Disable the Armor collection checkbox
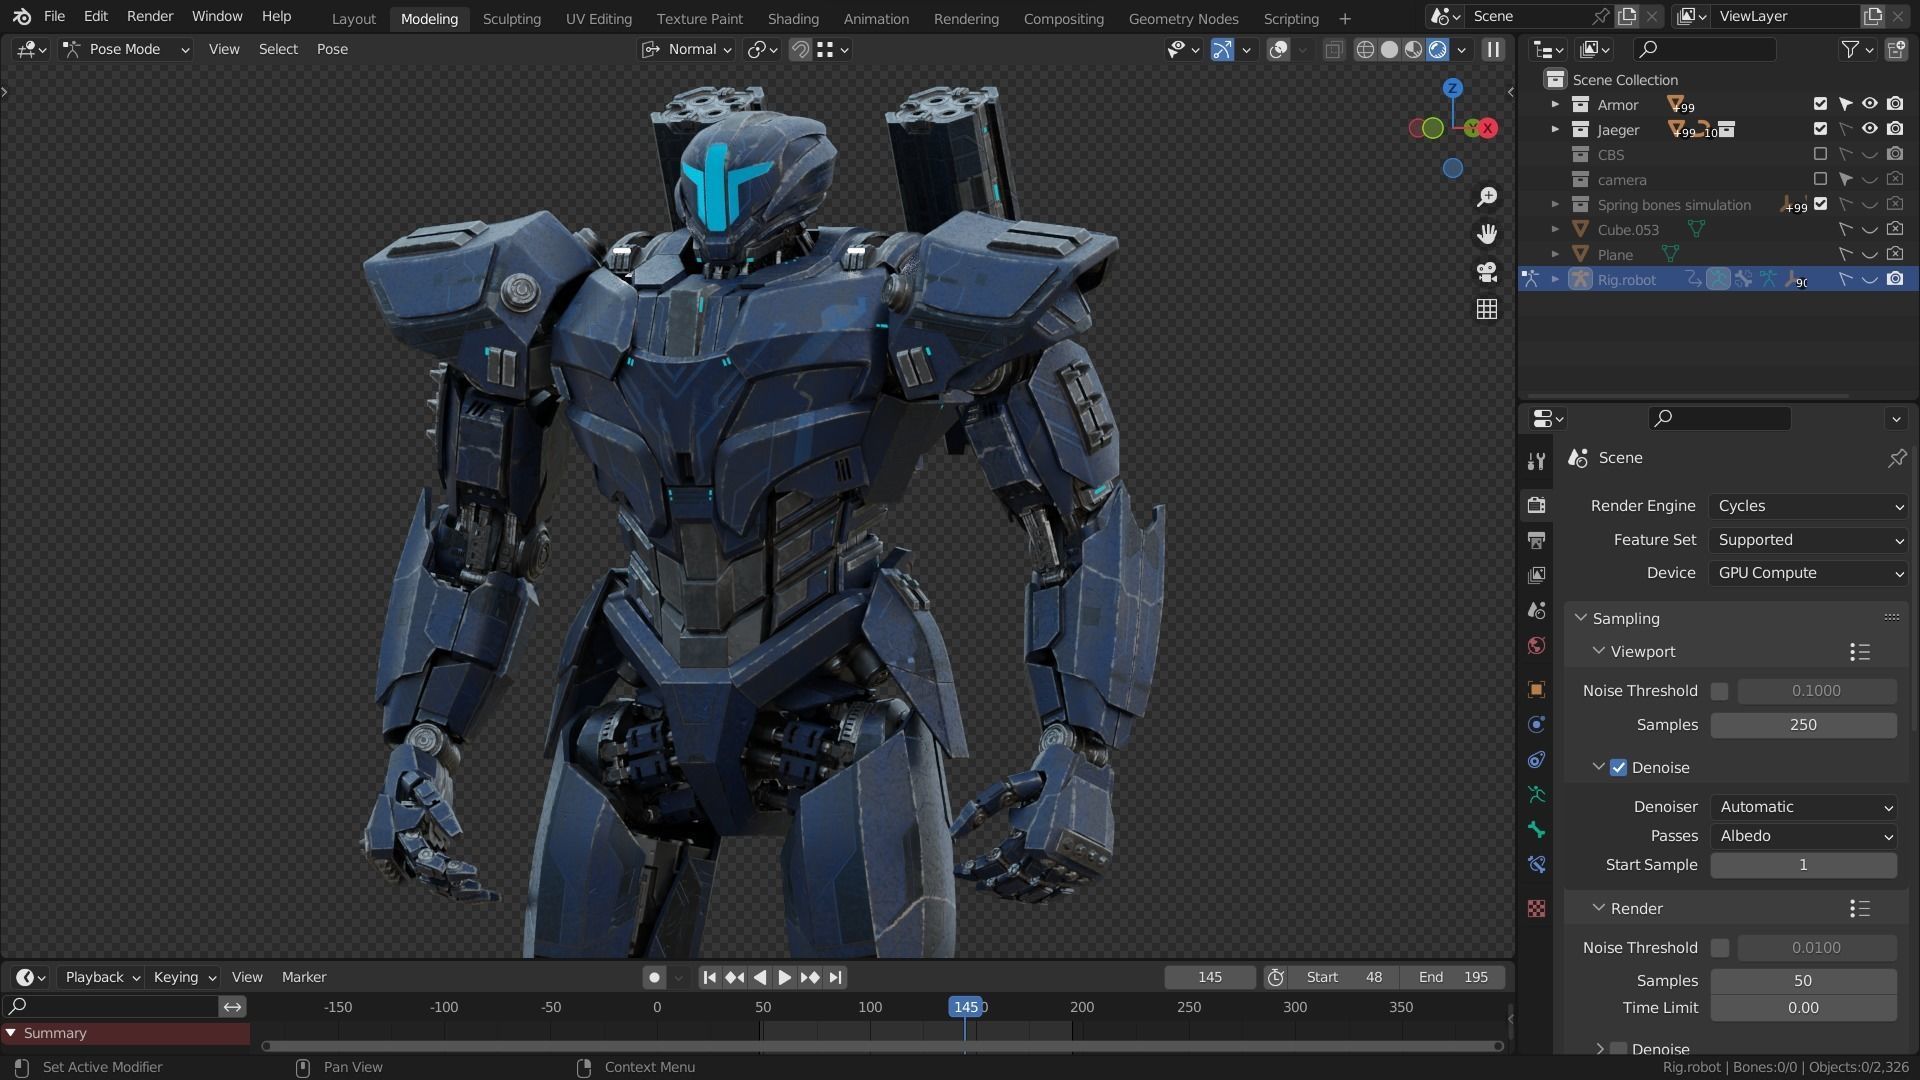The image size is (1920, 1080). point(1820,104)
